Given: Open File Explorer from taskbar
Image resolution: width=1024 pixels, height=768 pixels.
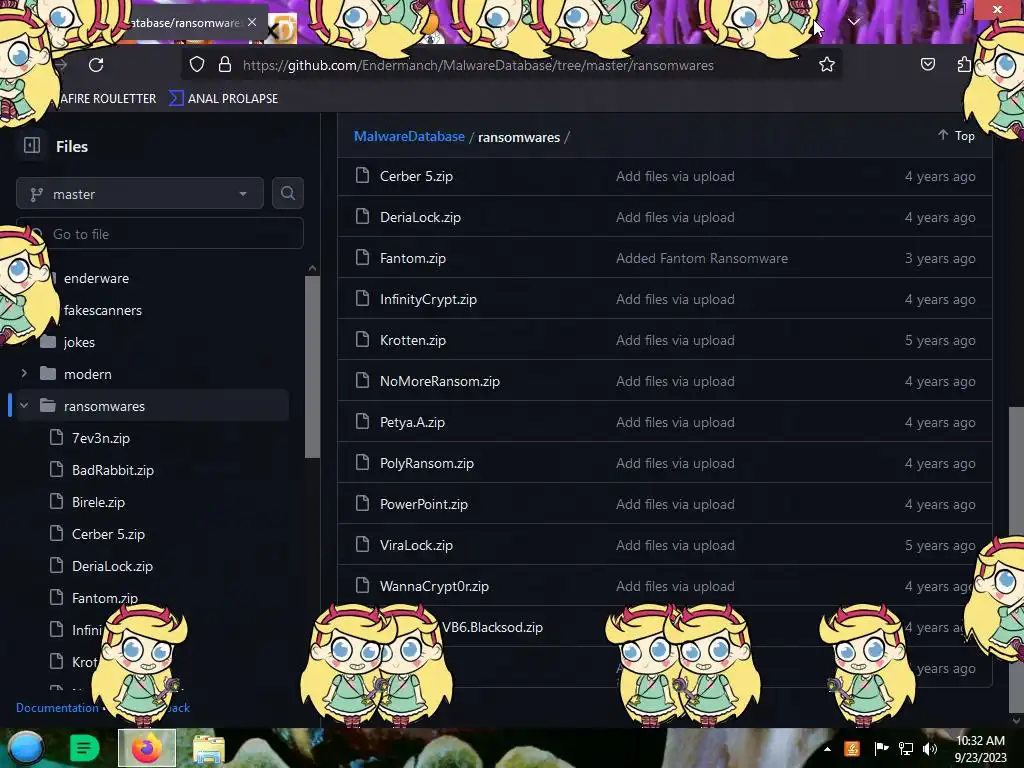Looking at the screenshot, I should pyautogui.click(x=208, y=750).
